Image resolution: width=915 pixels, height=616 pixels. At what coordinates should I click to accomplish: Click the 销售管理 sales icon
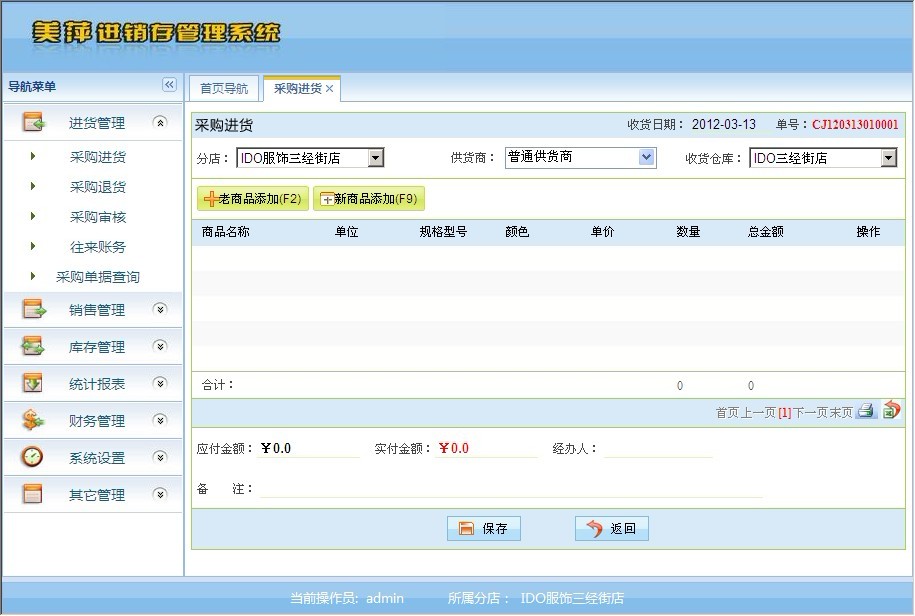[34, 309]
